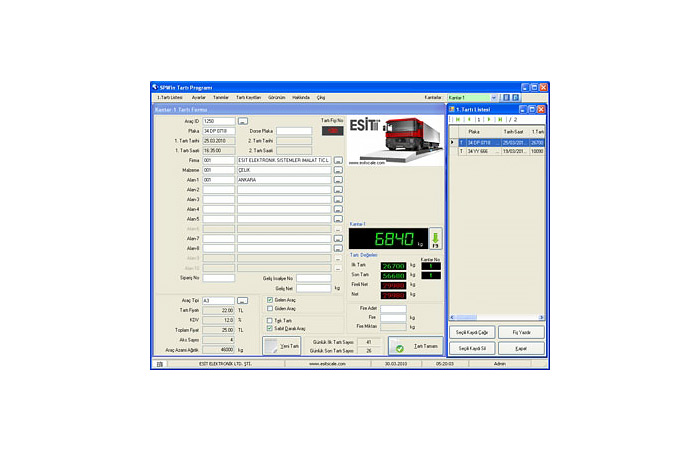
Task: Open the Tanımlar menu
Action: [221, 97]
